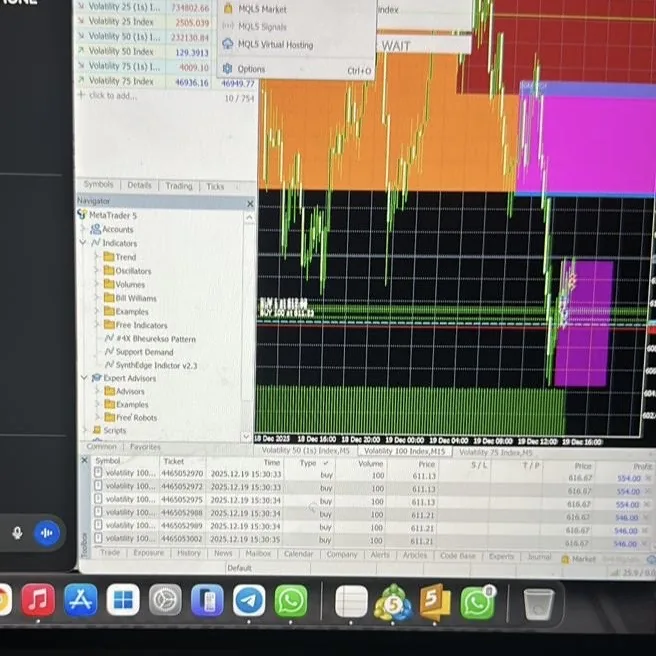
Task: Open the History tab in Toolbox
Action: (189, 553)
